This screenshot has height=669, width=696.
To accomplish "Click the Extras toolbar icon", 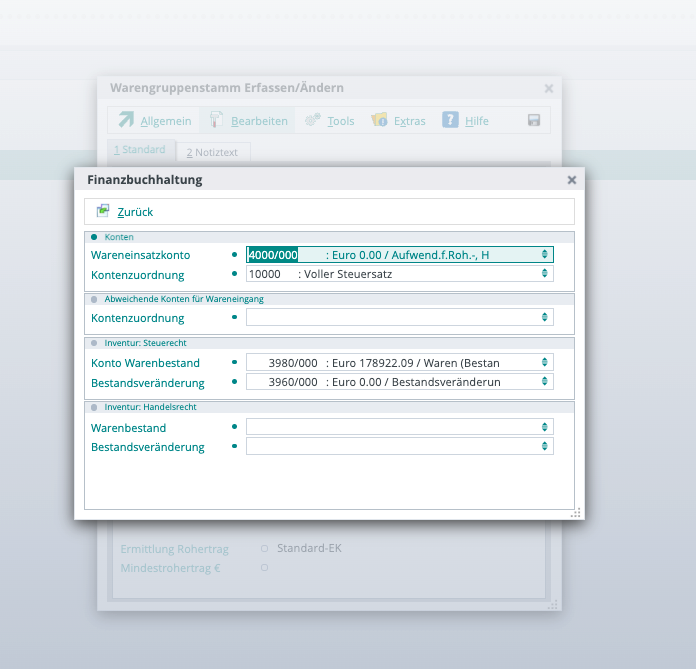I will pyautogui.click(x=379, y=120).
